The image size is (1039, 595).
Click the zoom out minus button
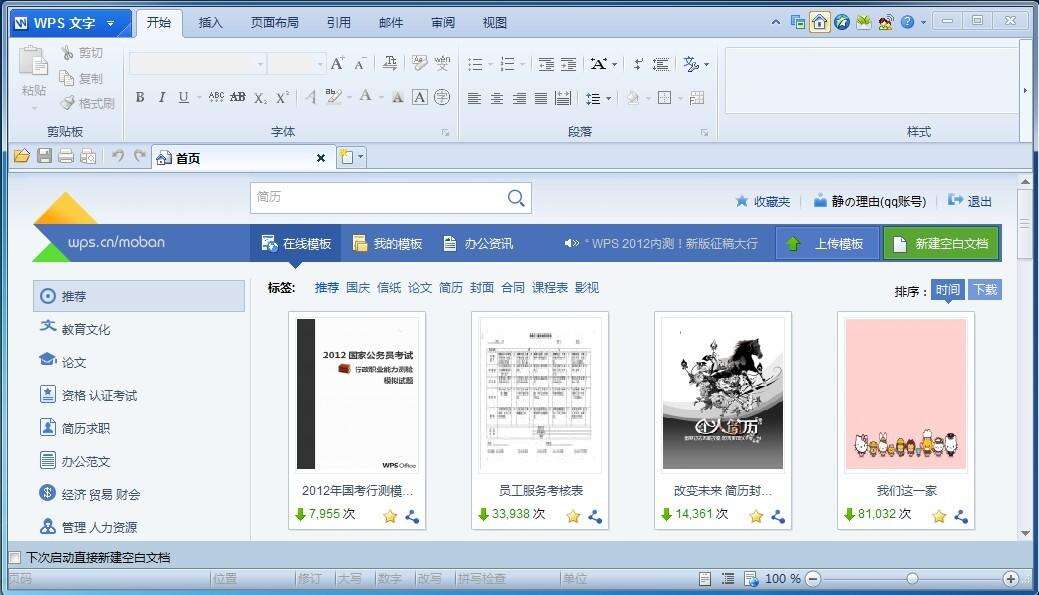coord(813,578)
